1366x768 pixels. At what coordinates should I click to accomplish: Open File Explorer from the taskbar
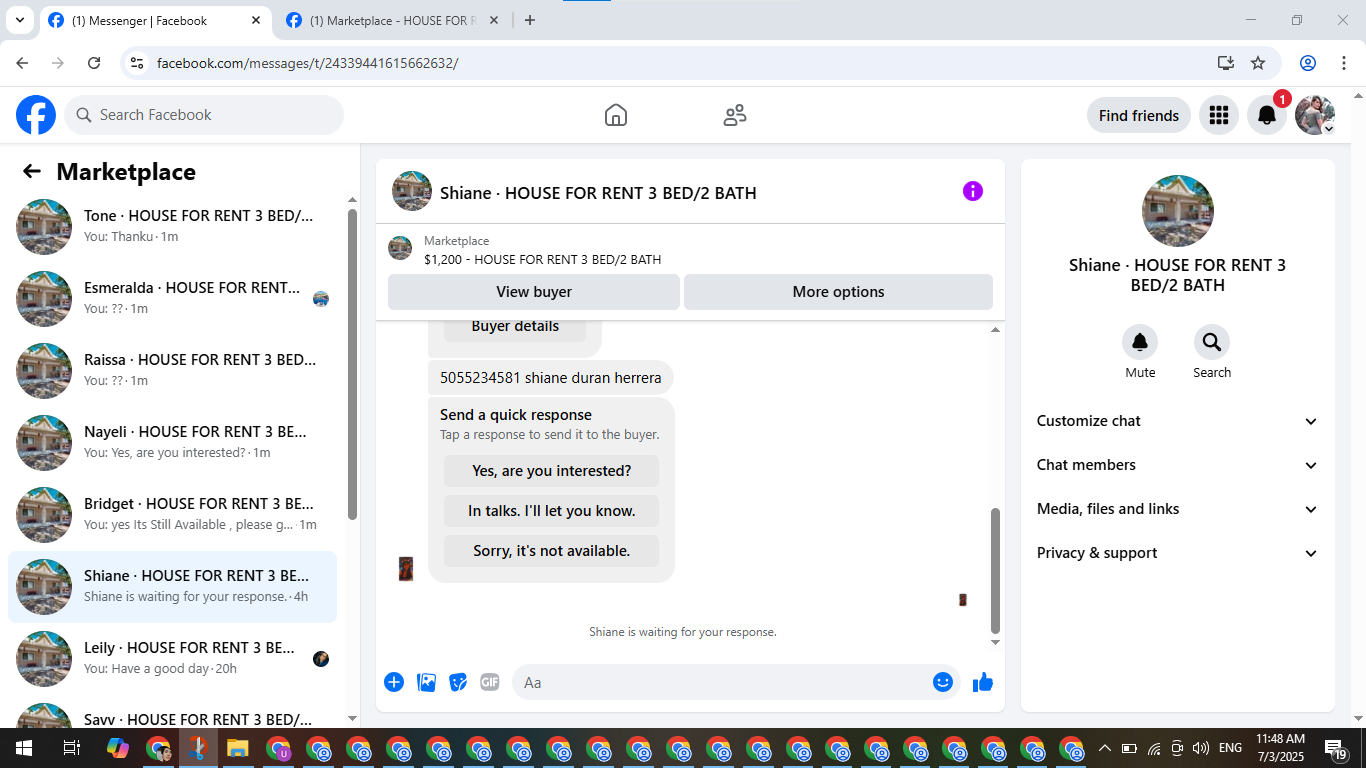click(x=237, y=748)
